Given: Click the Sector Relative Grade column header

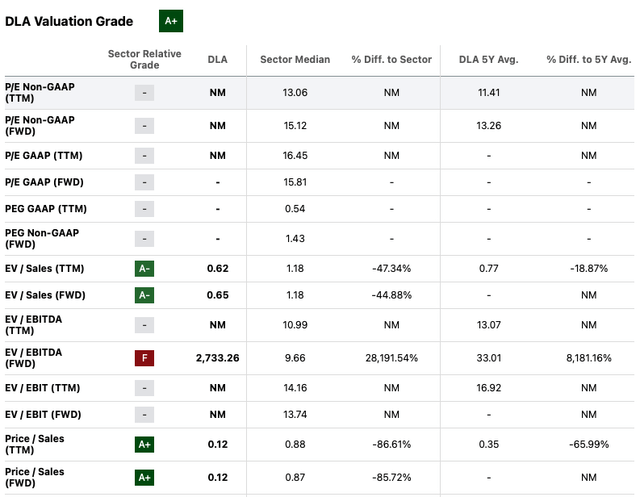Looking at the screenshot, I should [x=144, y=59].
